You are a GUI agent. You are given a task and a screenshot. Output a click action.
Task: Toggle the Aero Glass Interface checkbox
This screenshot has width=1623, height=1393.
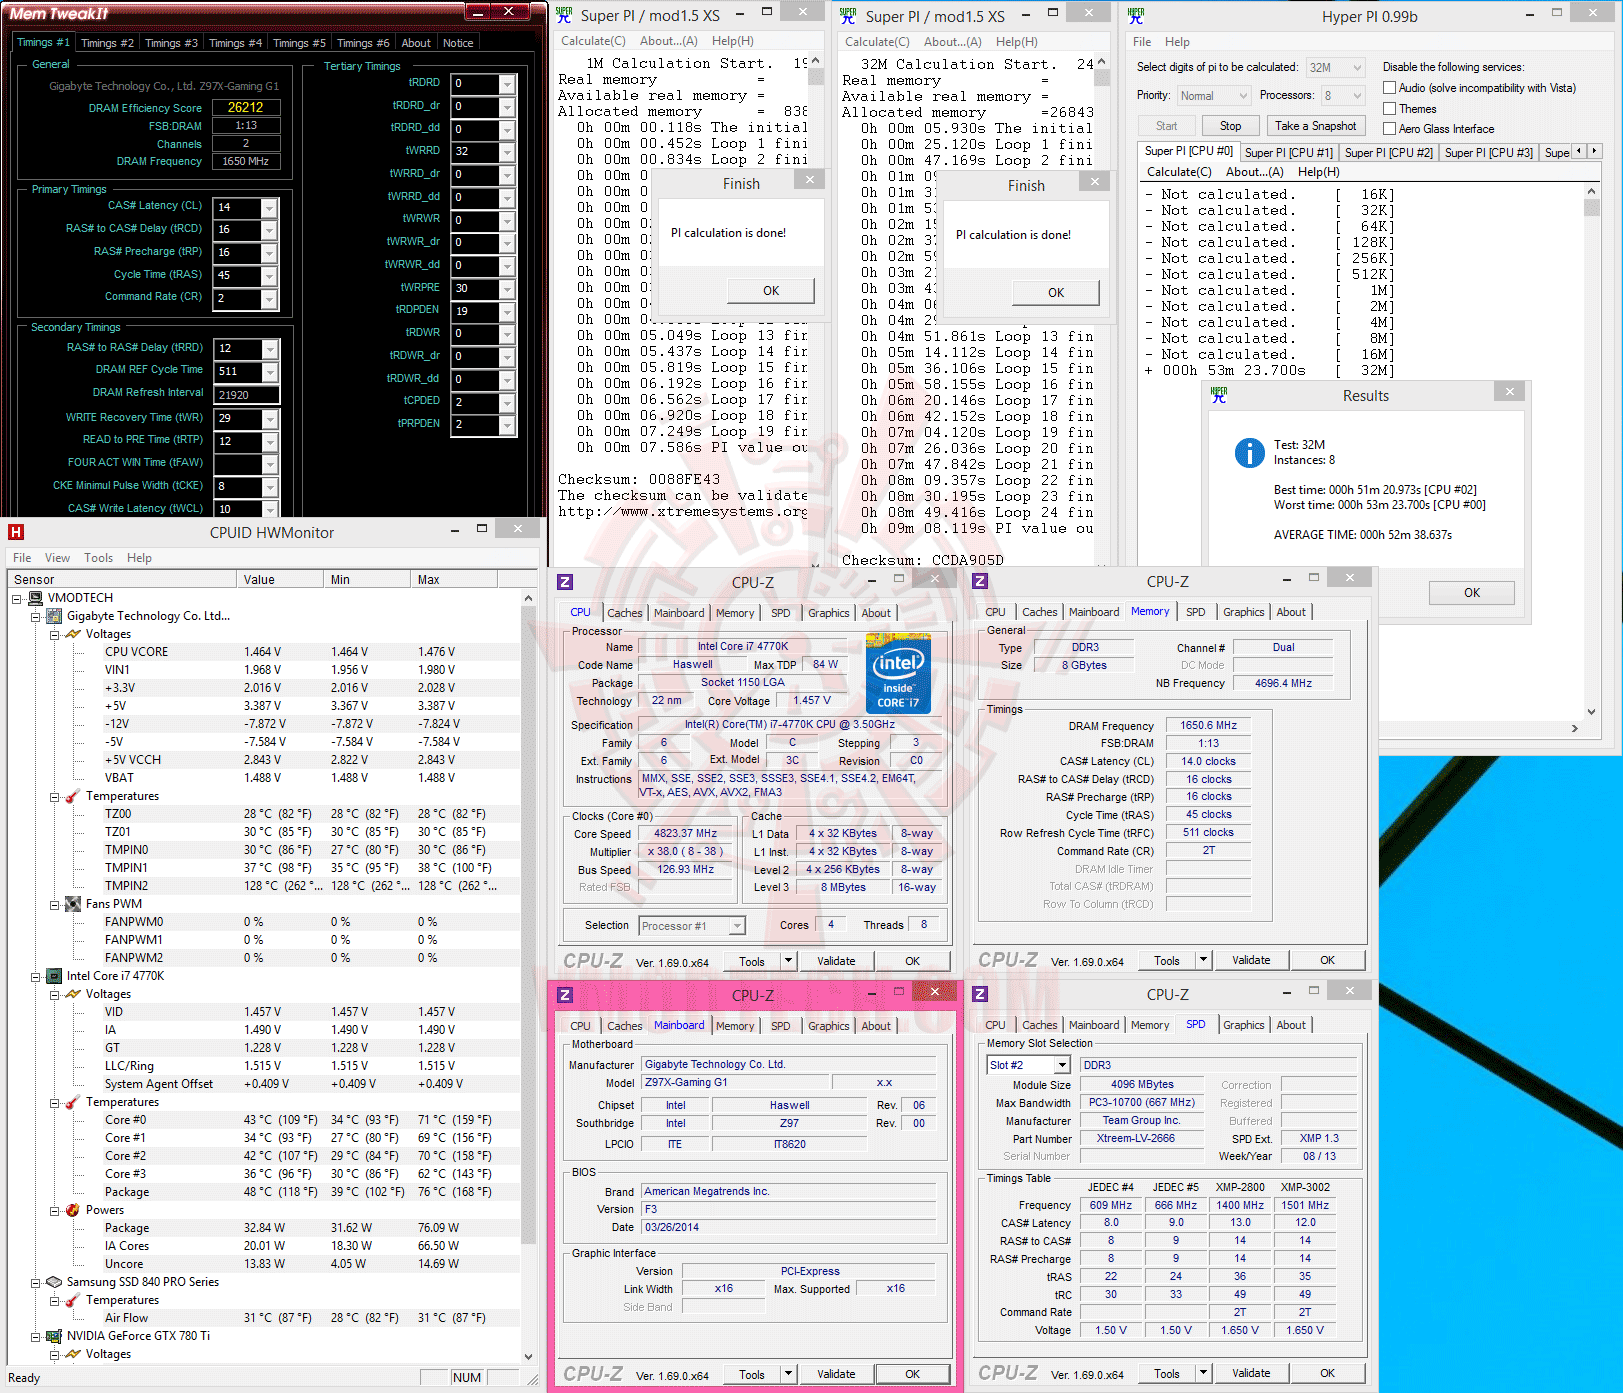(1389, 128)
